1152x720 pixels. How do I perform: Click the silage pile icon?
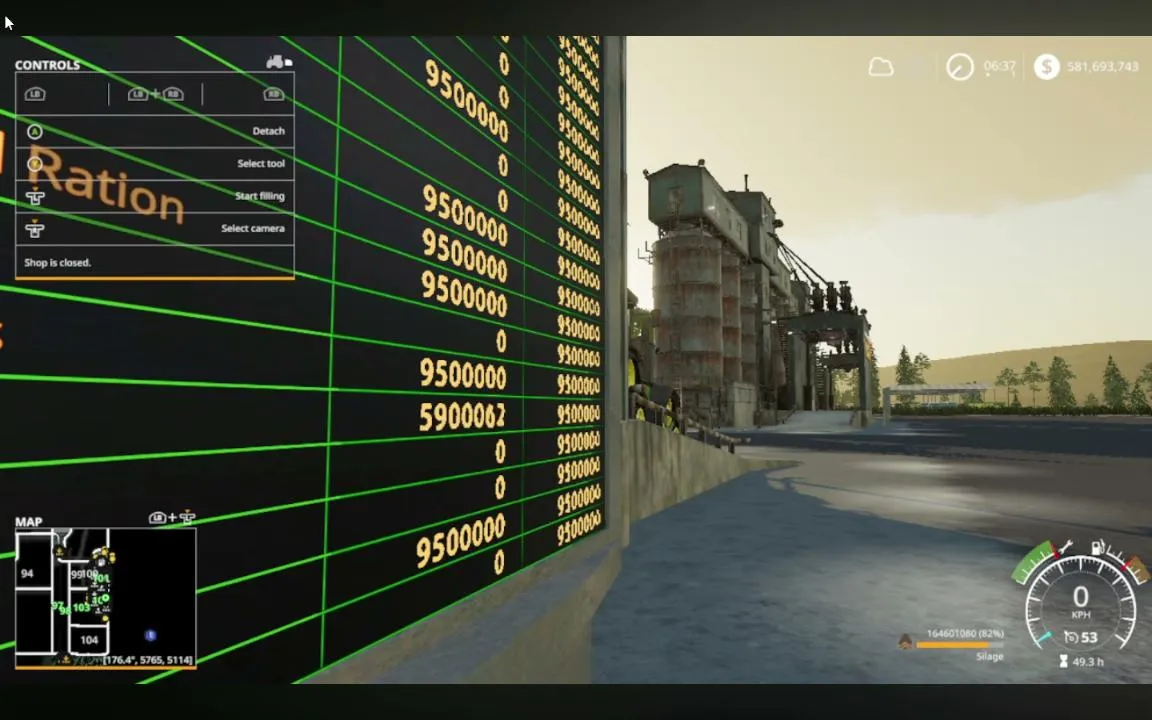click(x=905, y=642)
